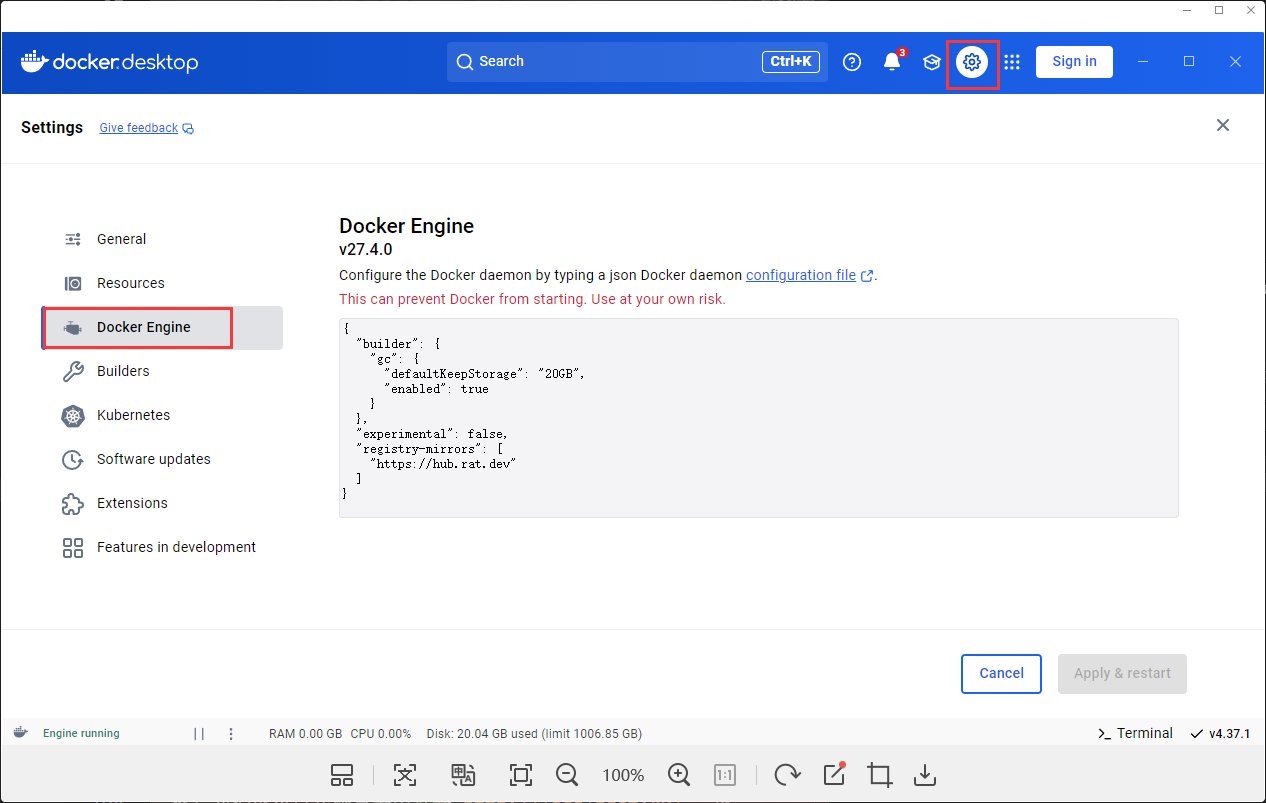Open the Learning center graduation cap icon
1266x803 pixels.
(932, 62)
